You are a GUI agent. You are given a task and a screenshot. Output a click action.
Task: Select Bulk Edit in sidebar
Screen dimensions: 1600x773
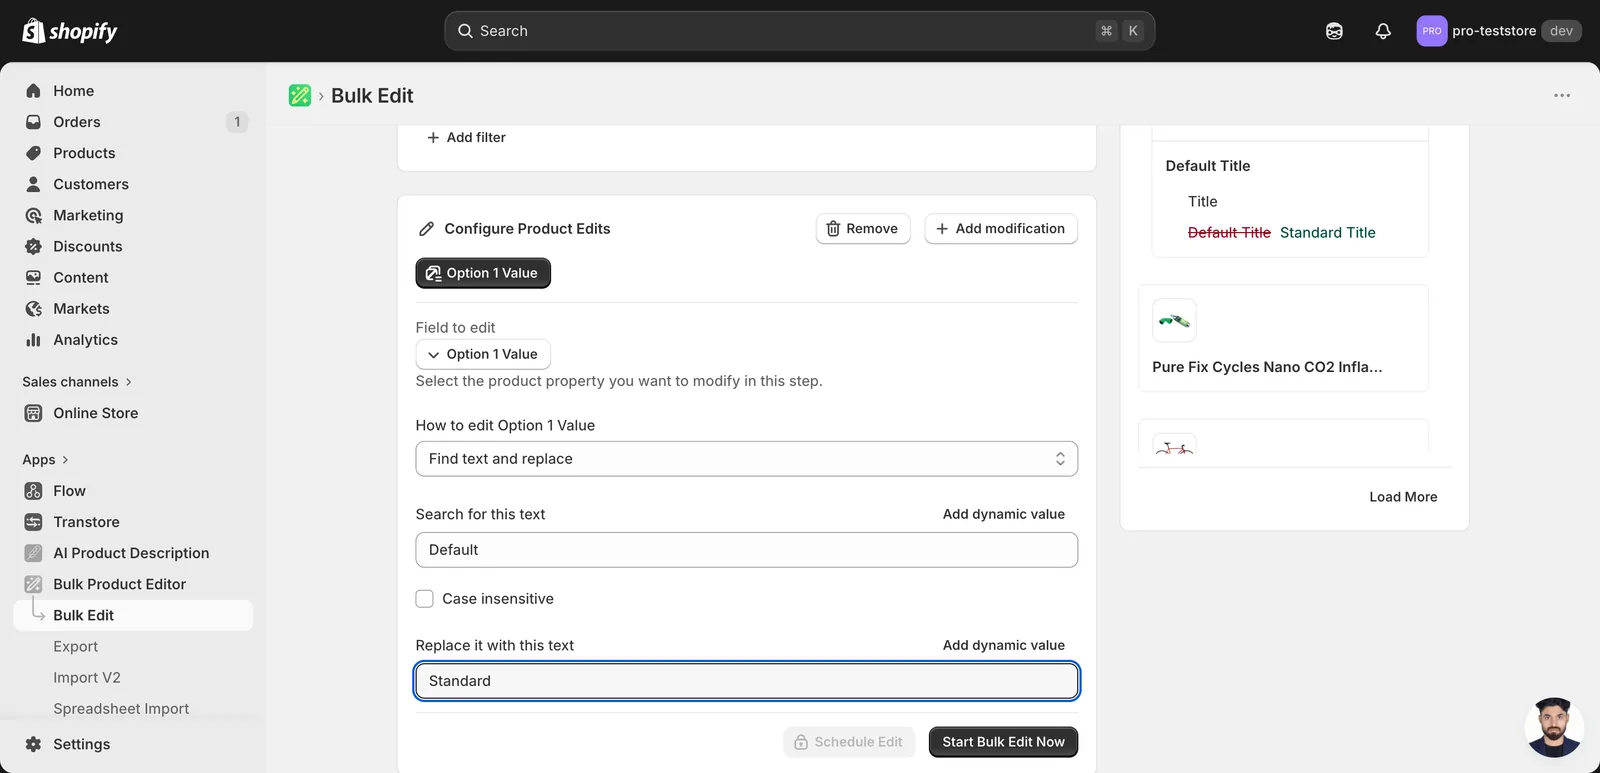click(x=133, y=615)
